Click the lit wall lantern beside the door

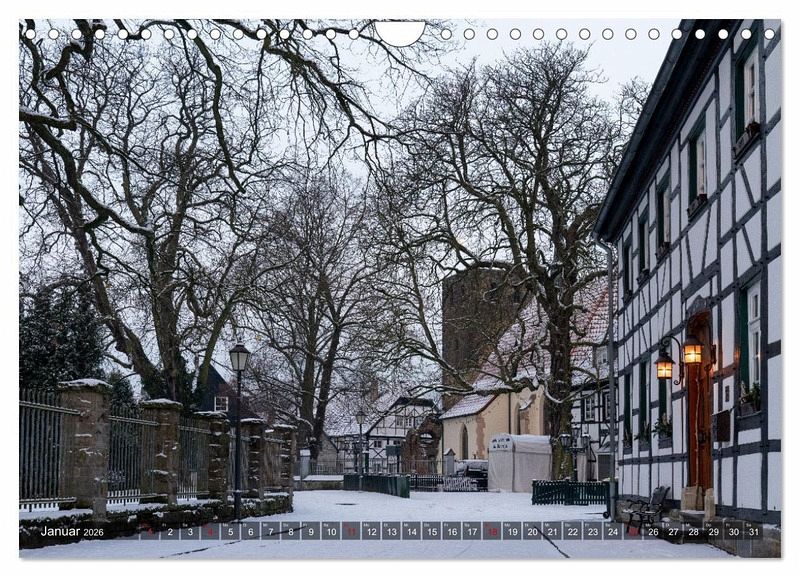coord(692,351)
